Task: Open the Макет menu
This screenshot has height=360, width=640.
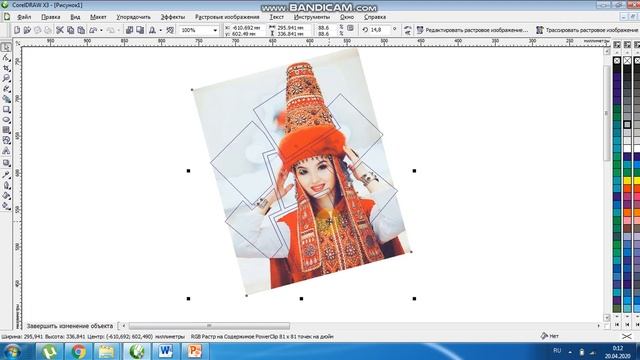Action: 98,17
